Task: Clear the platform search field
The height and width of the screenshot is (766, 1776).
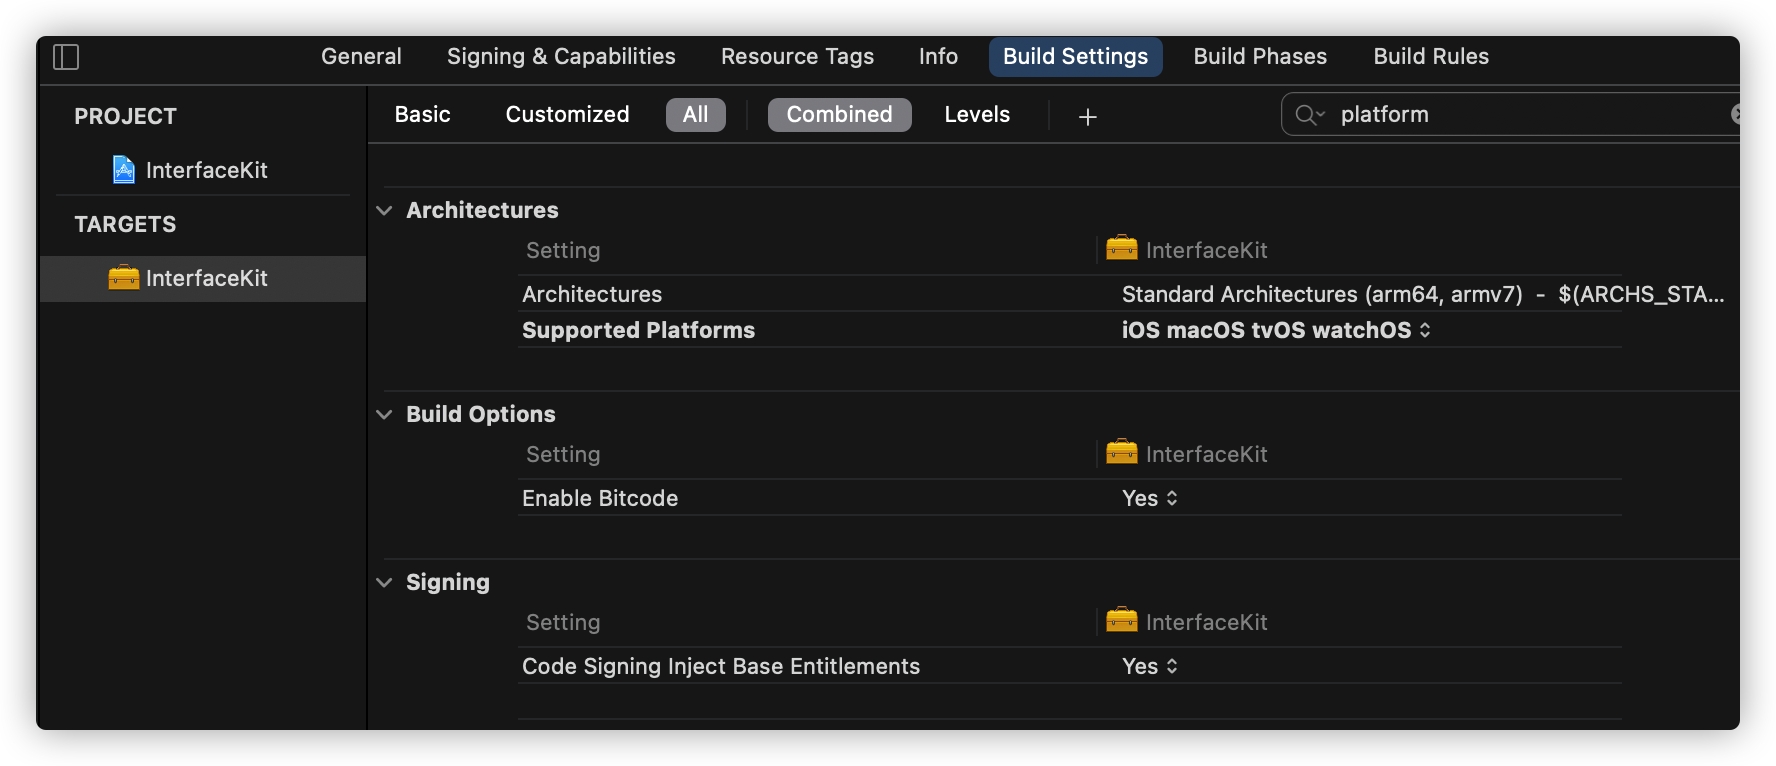Action: click(1737, 115)
